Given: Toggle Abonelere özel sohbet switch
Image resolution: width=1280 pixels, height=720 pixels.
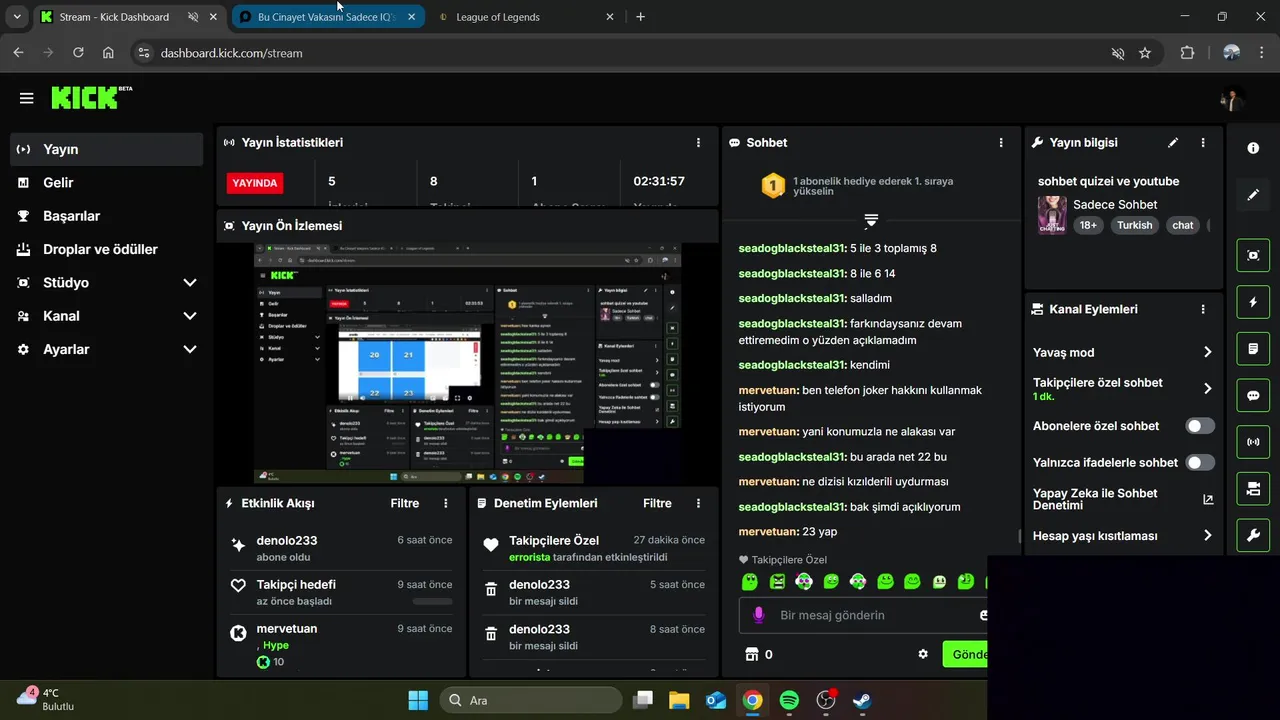Looking at the screenshot, I should pos(1200,426).
